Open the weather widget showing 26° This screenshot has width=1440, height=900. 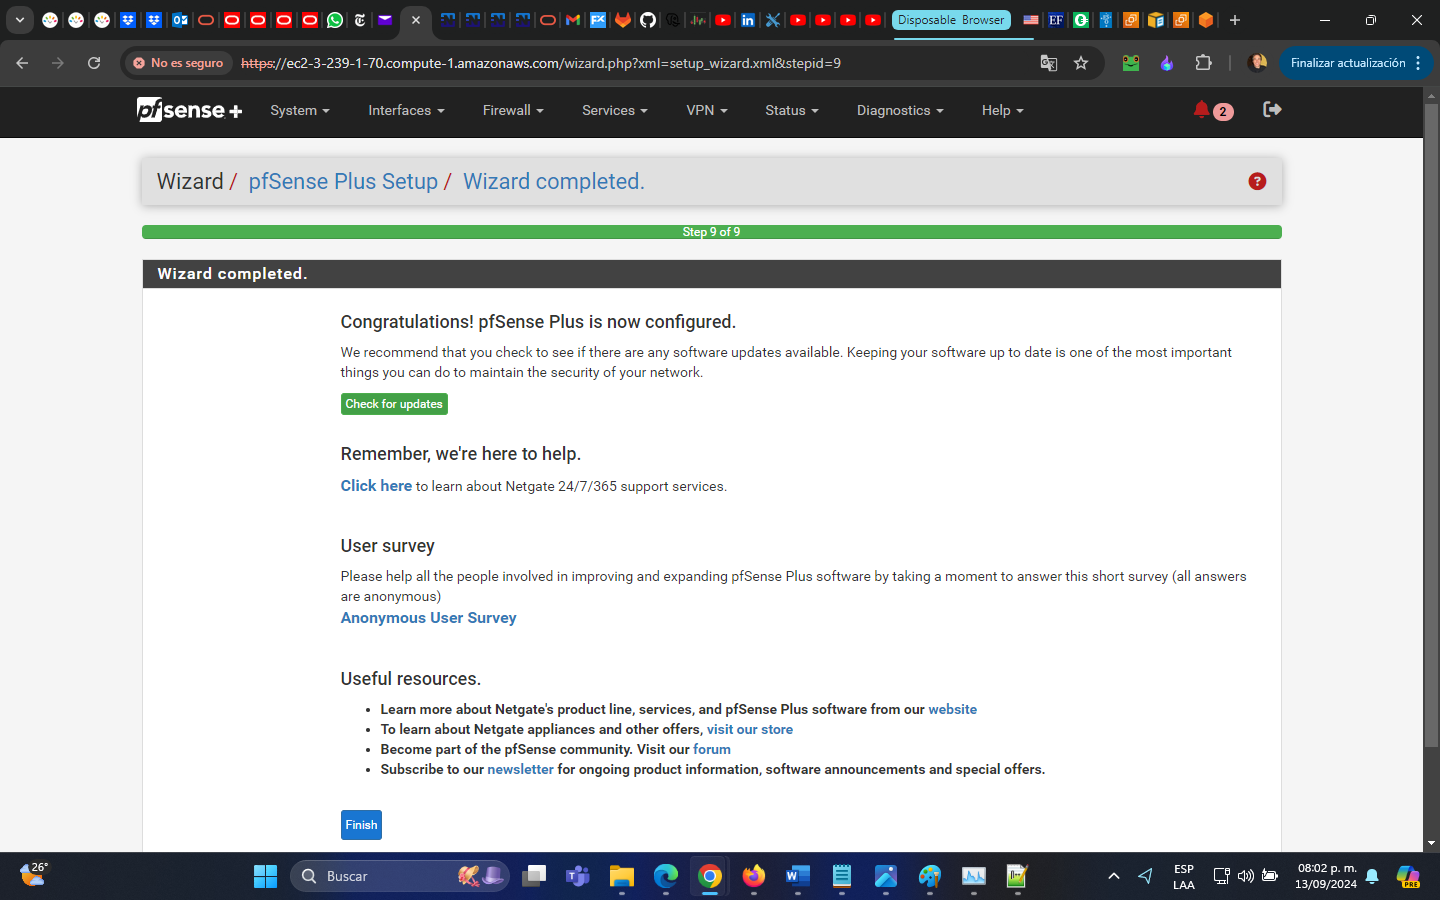point(34,875)
